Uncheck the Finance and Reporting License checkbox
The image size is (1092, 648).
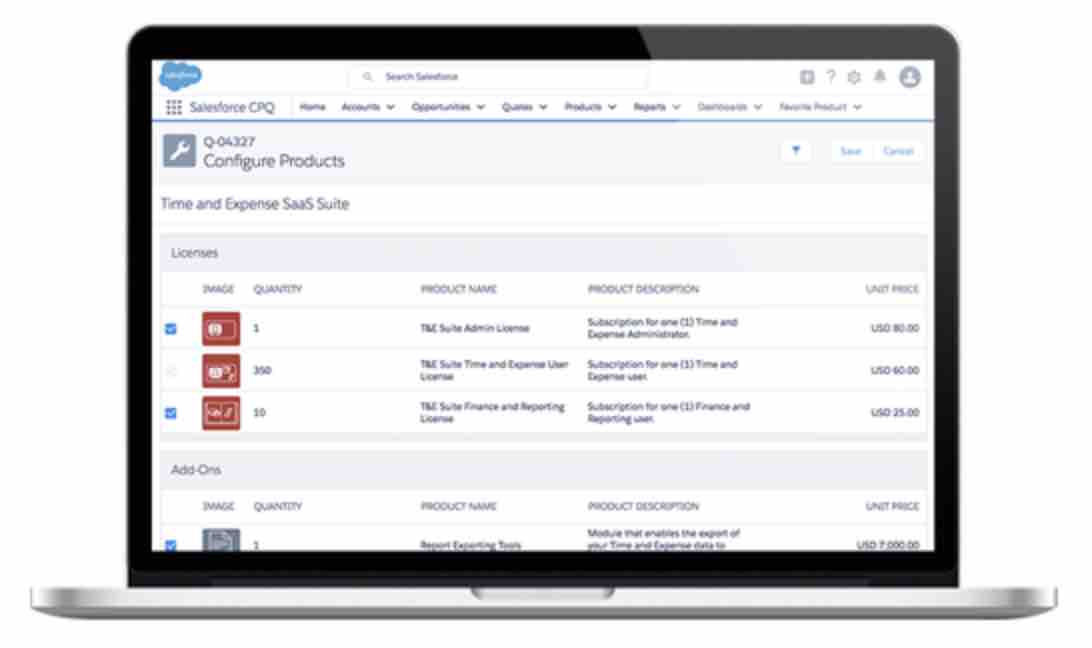pyautogui.click(x=170, y=413)
